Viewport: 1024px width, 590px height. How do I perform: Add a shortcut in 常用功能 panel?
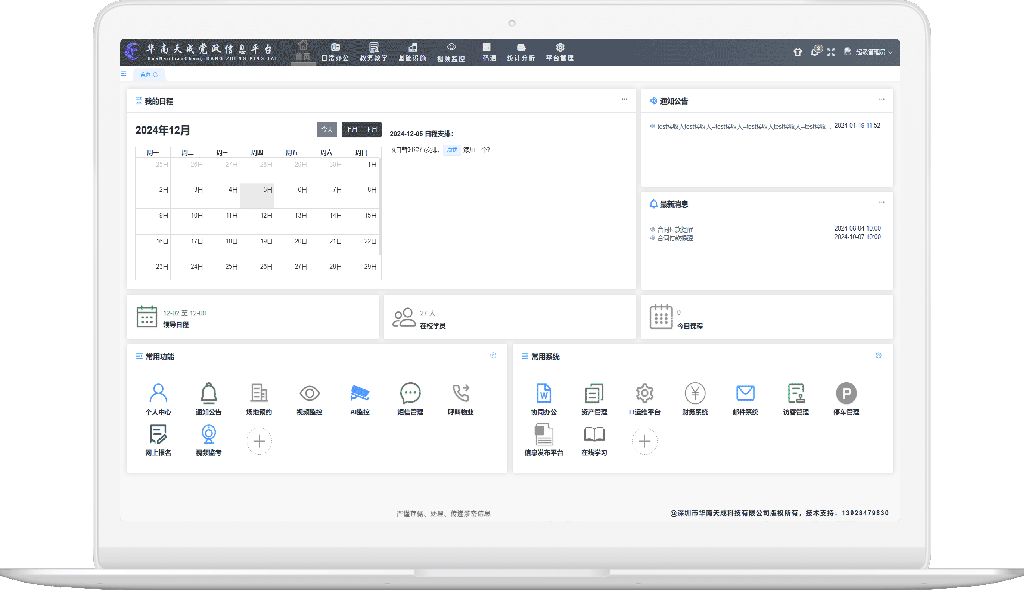(259, 440)
